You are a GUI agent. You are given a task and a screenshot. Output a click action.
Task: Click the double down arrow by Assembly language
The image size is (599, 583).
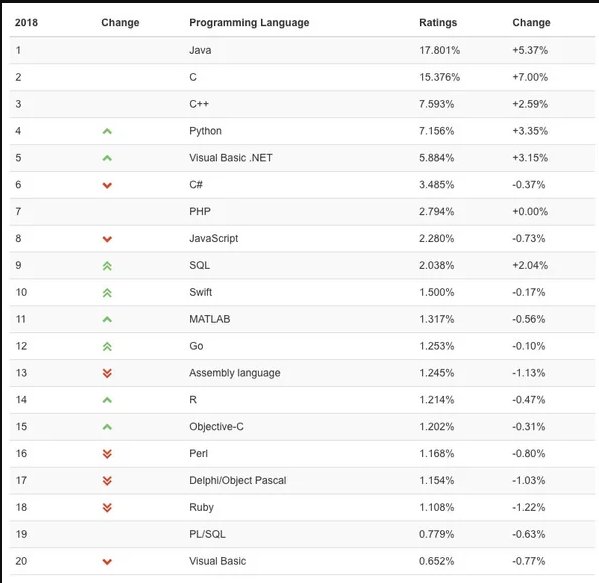click(107, 373)
